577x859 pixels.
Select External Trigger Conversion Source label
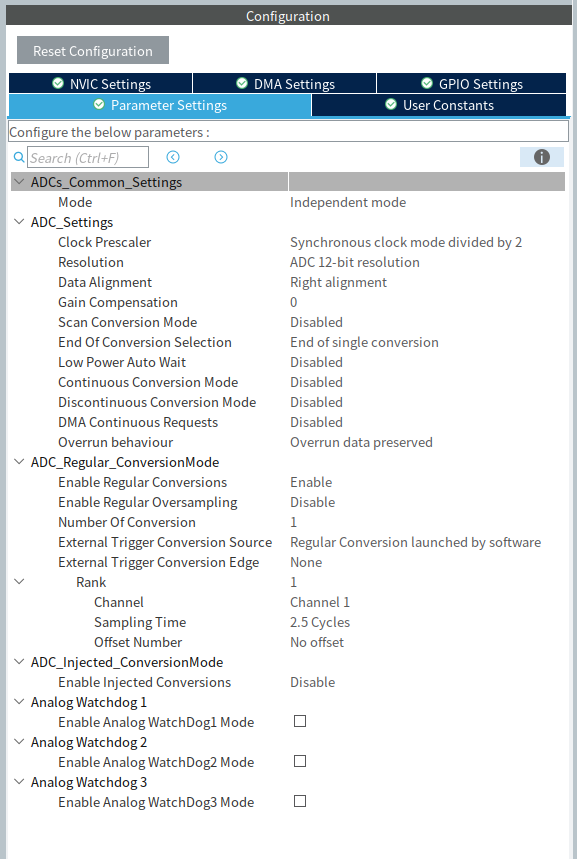click(165, 542)
